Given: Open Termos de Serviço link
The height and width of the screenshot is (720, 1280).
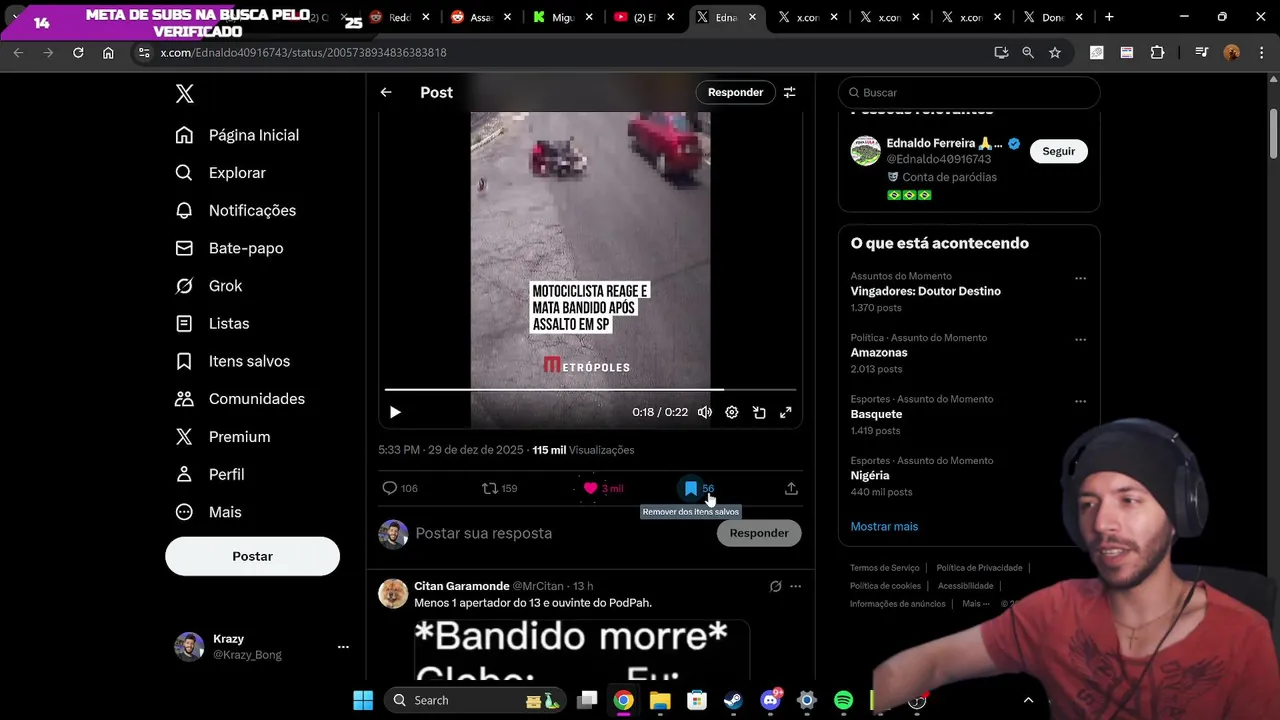Looking at the screenshot, I should (x=884, y=568).
